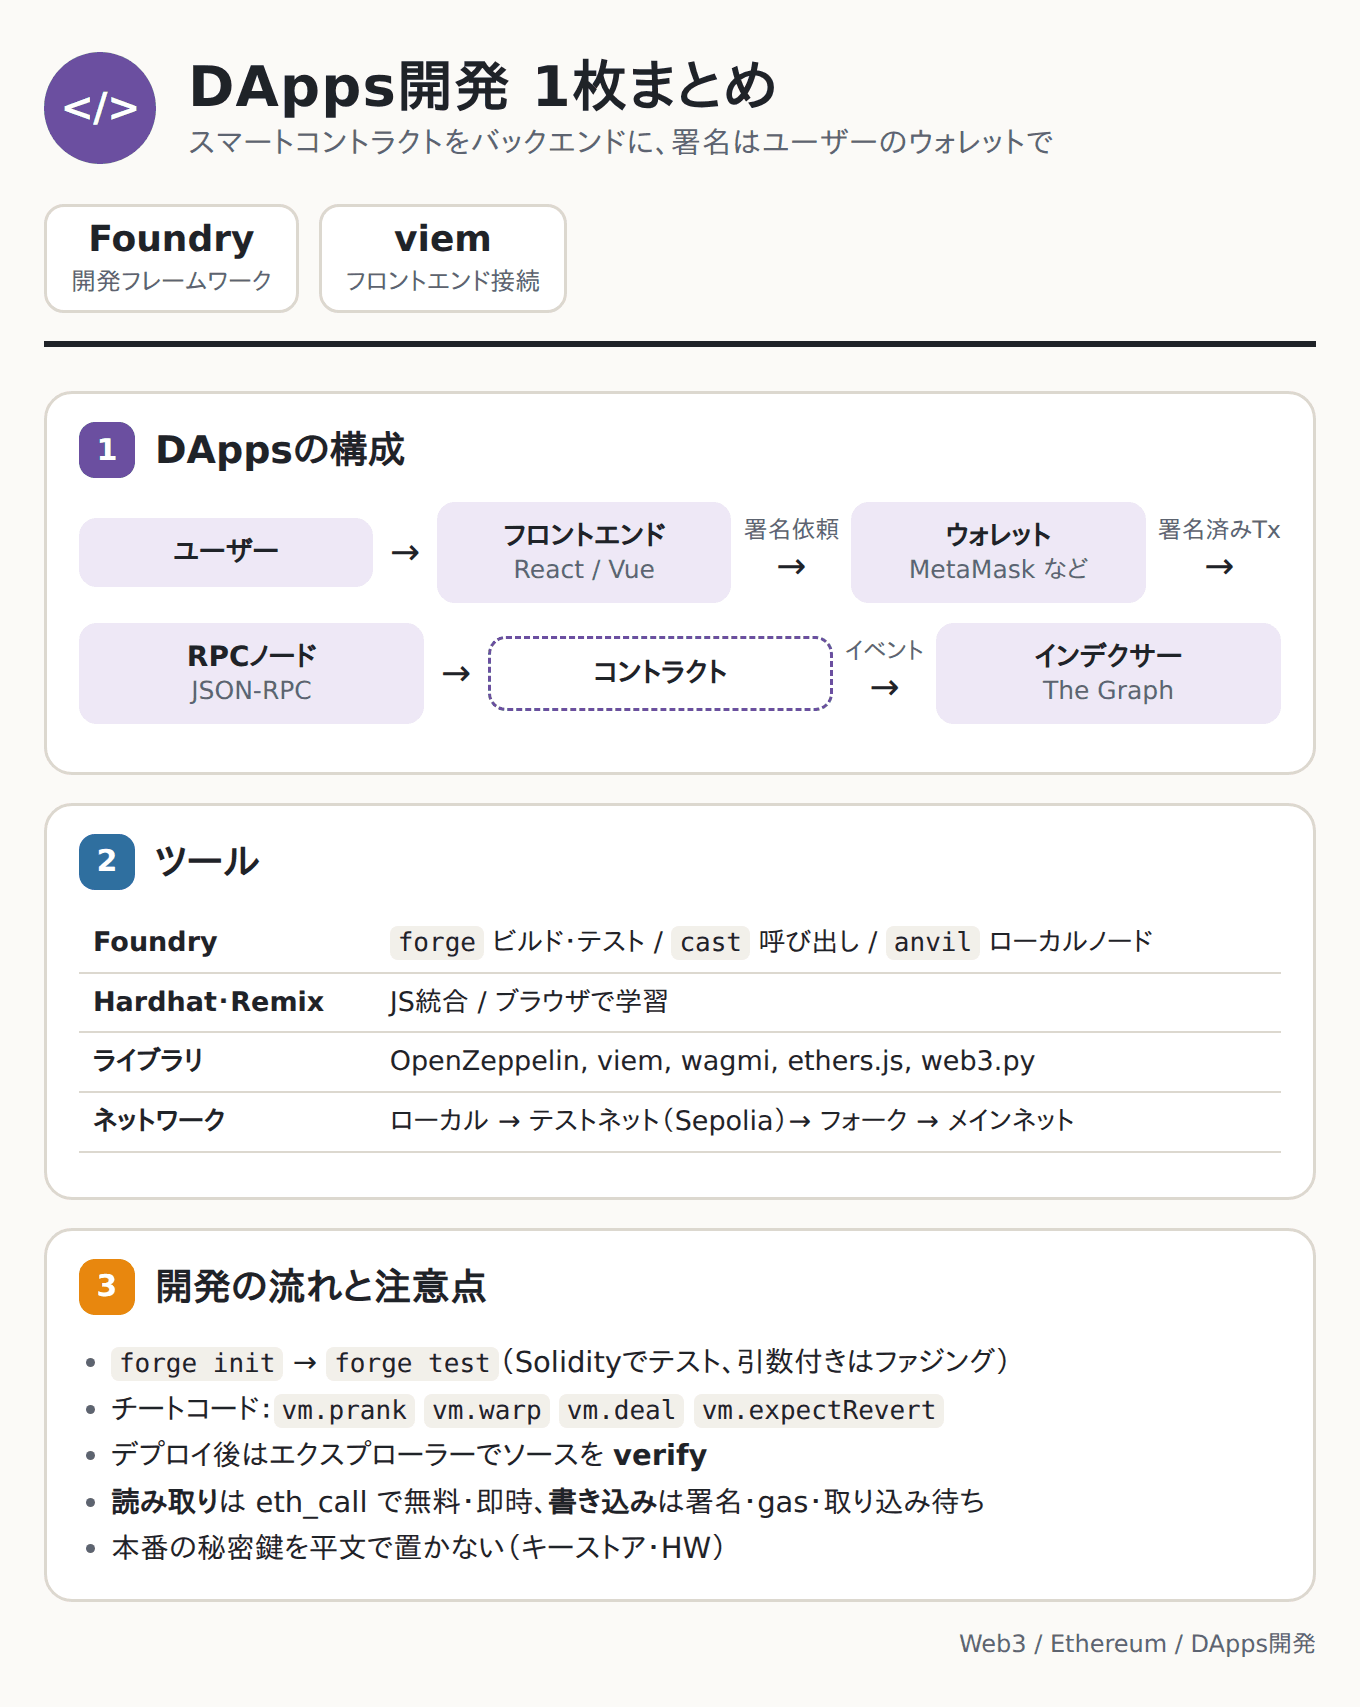Click the フロントエンド React / Vue box

(x=584, y=552)
